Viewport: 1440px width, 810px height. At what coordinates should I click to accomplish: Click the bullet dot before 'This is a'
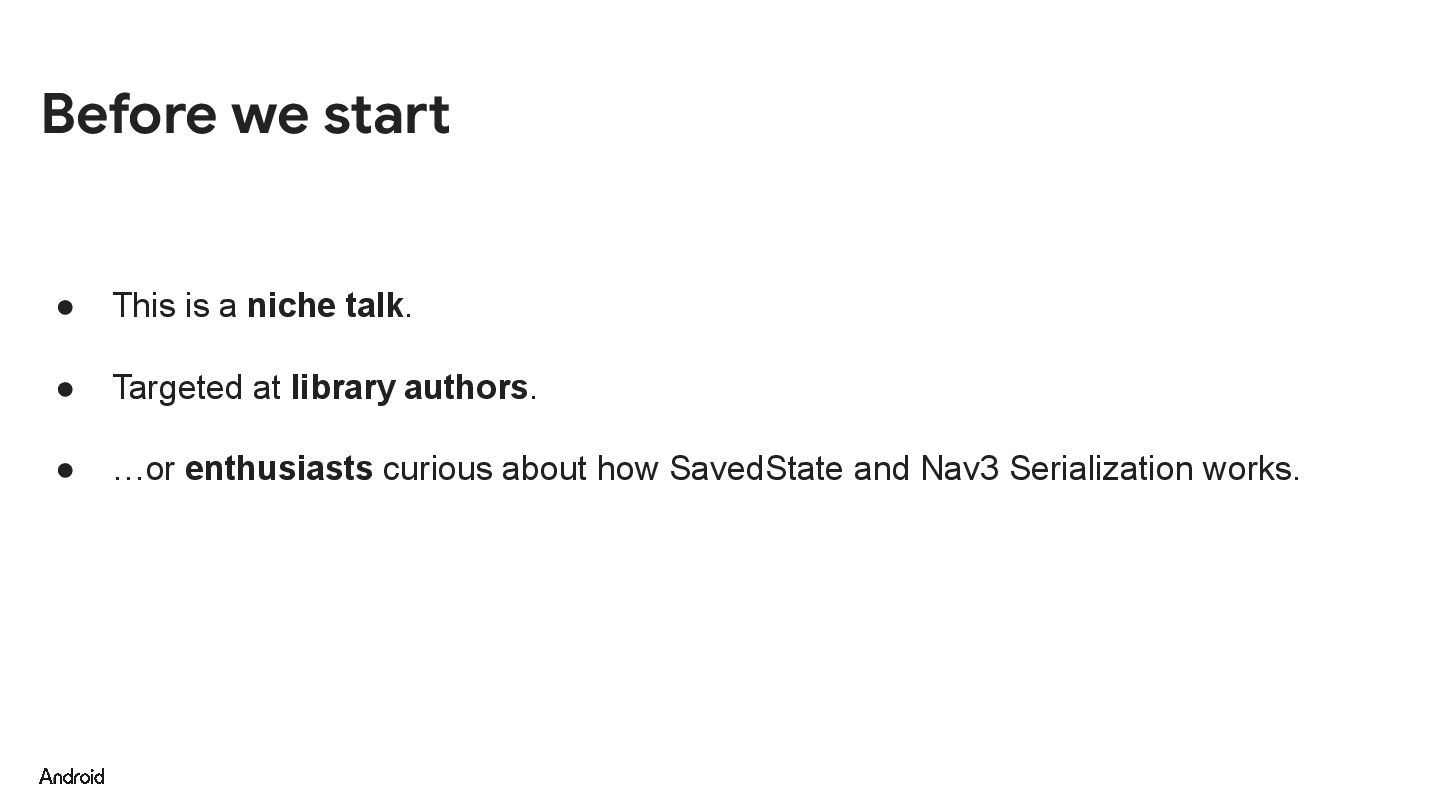pyautogui.click(x=66, y=307)
